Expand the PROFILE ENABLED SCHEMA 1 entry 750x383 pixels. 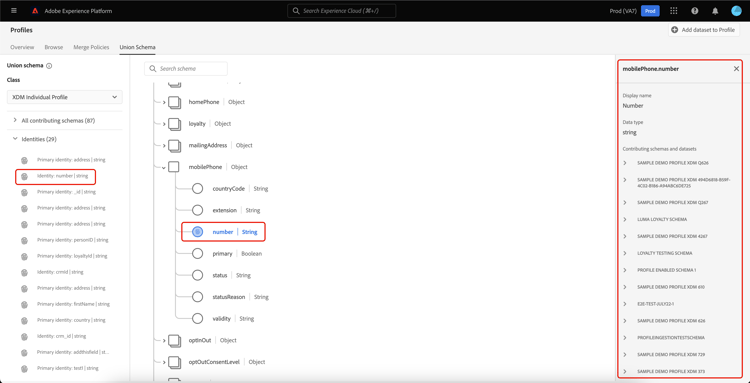[x=625, y=270]
